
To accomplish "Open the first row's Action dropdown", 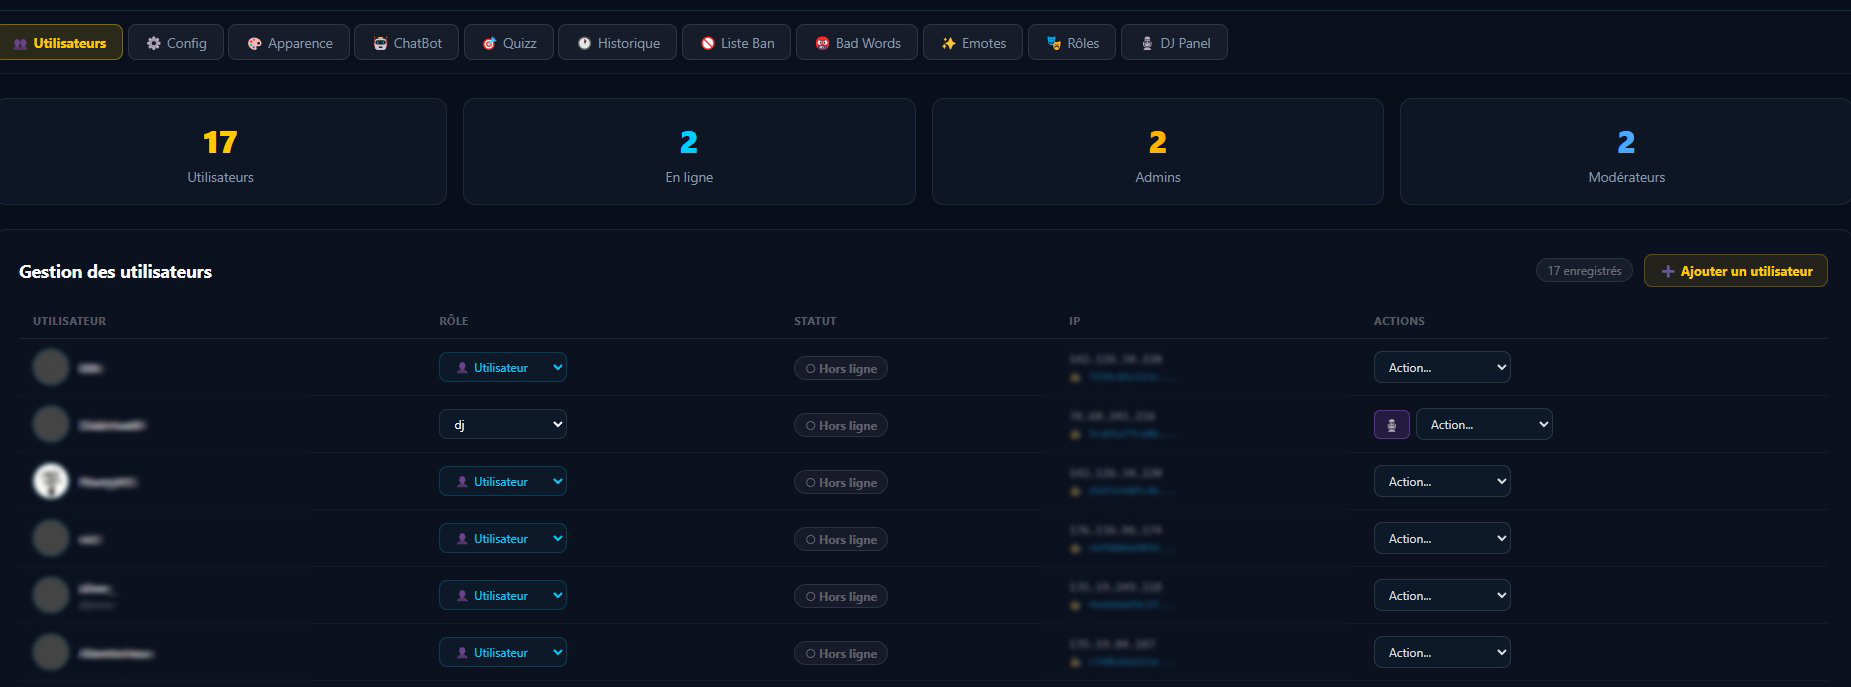I will [x=1441, y=368].
